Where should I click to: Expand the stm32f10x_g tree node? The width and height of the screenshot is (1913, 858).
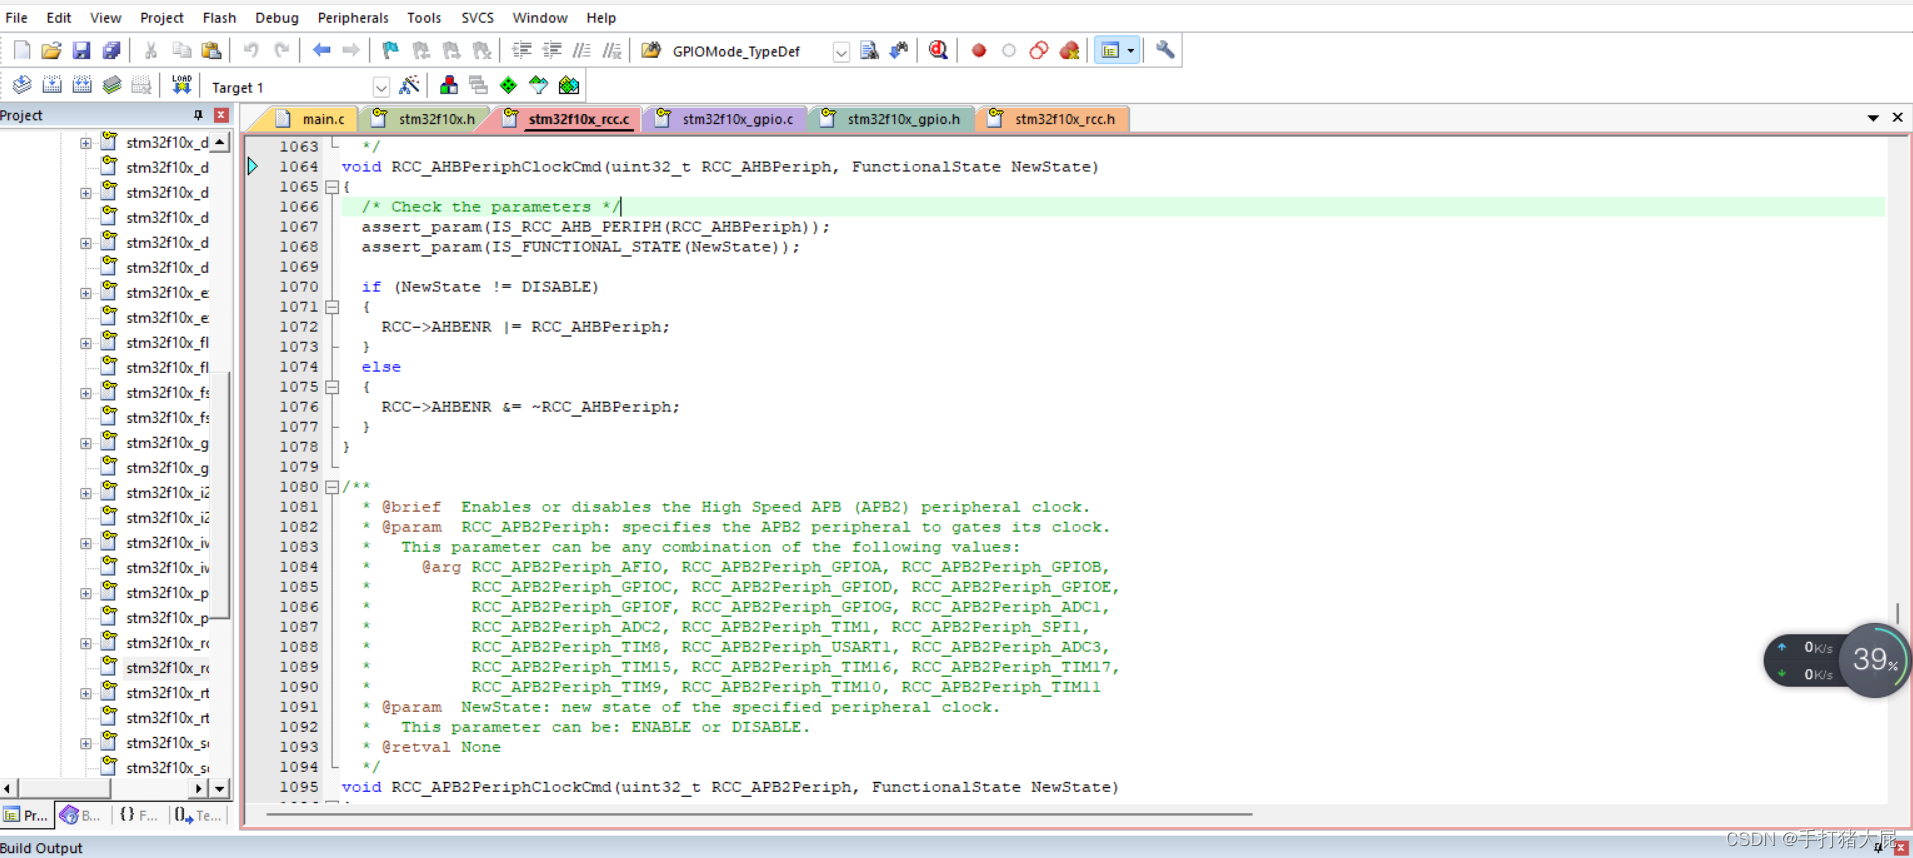pos(86,443)
